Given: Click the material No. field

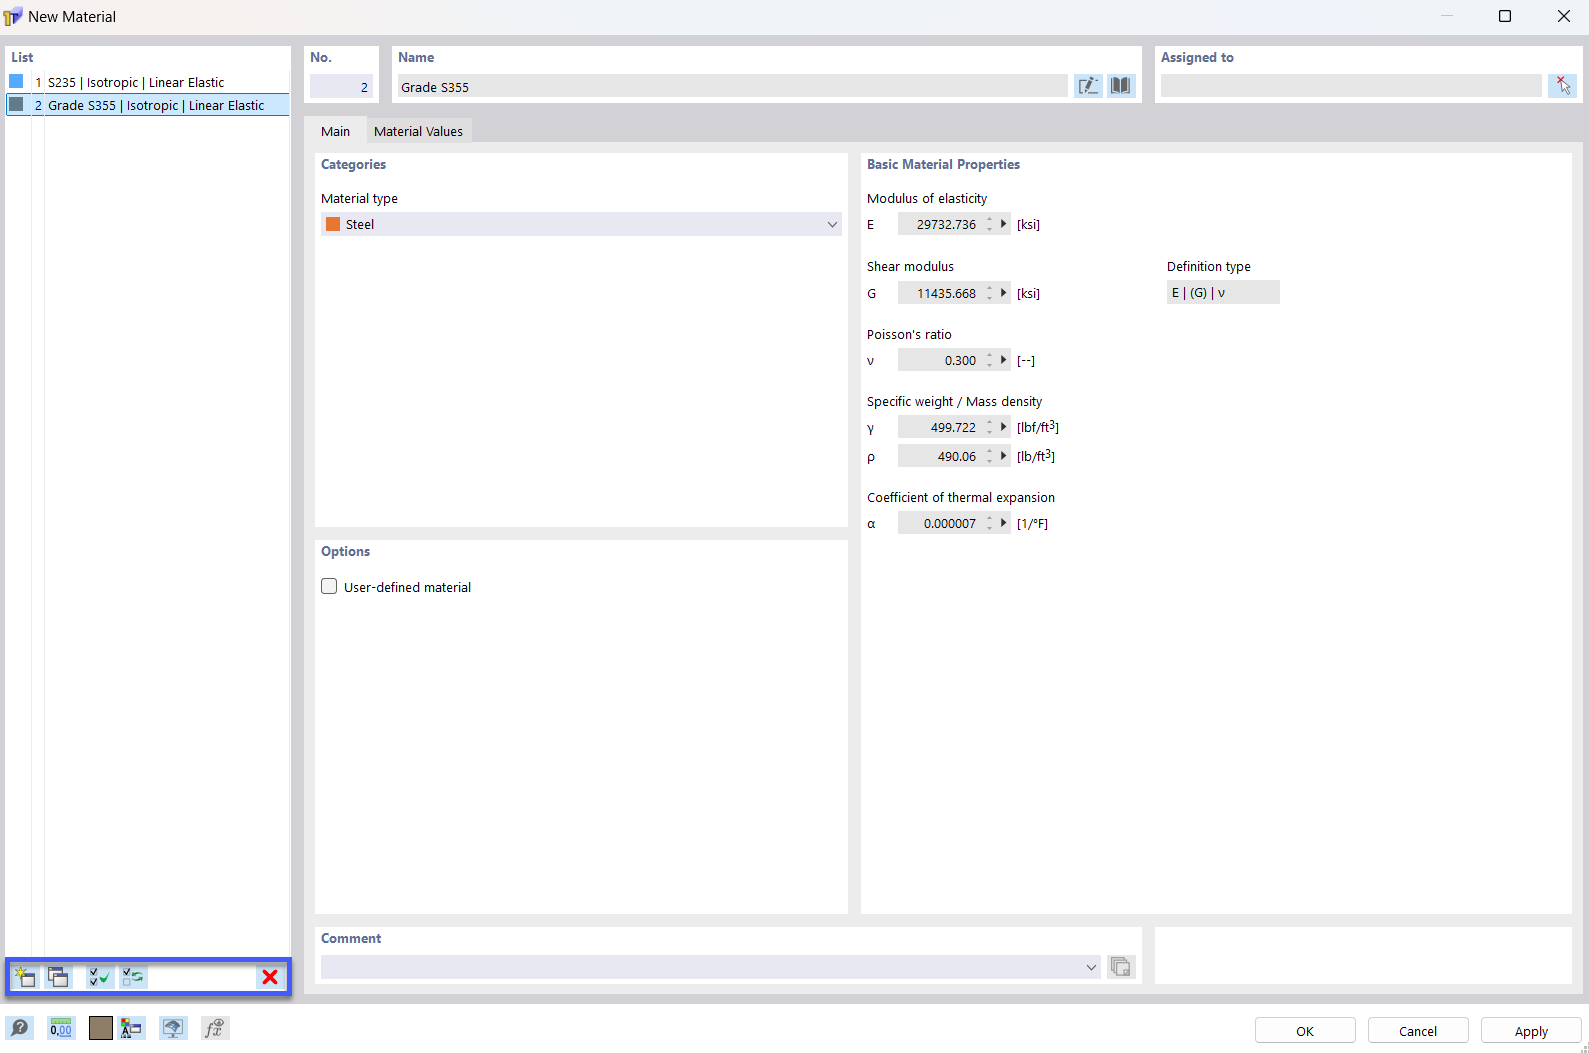Looking at the screenshot, I should pos(341,87).
